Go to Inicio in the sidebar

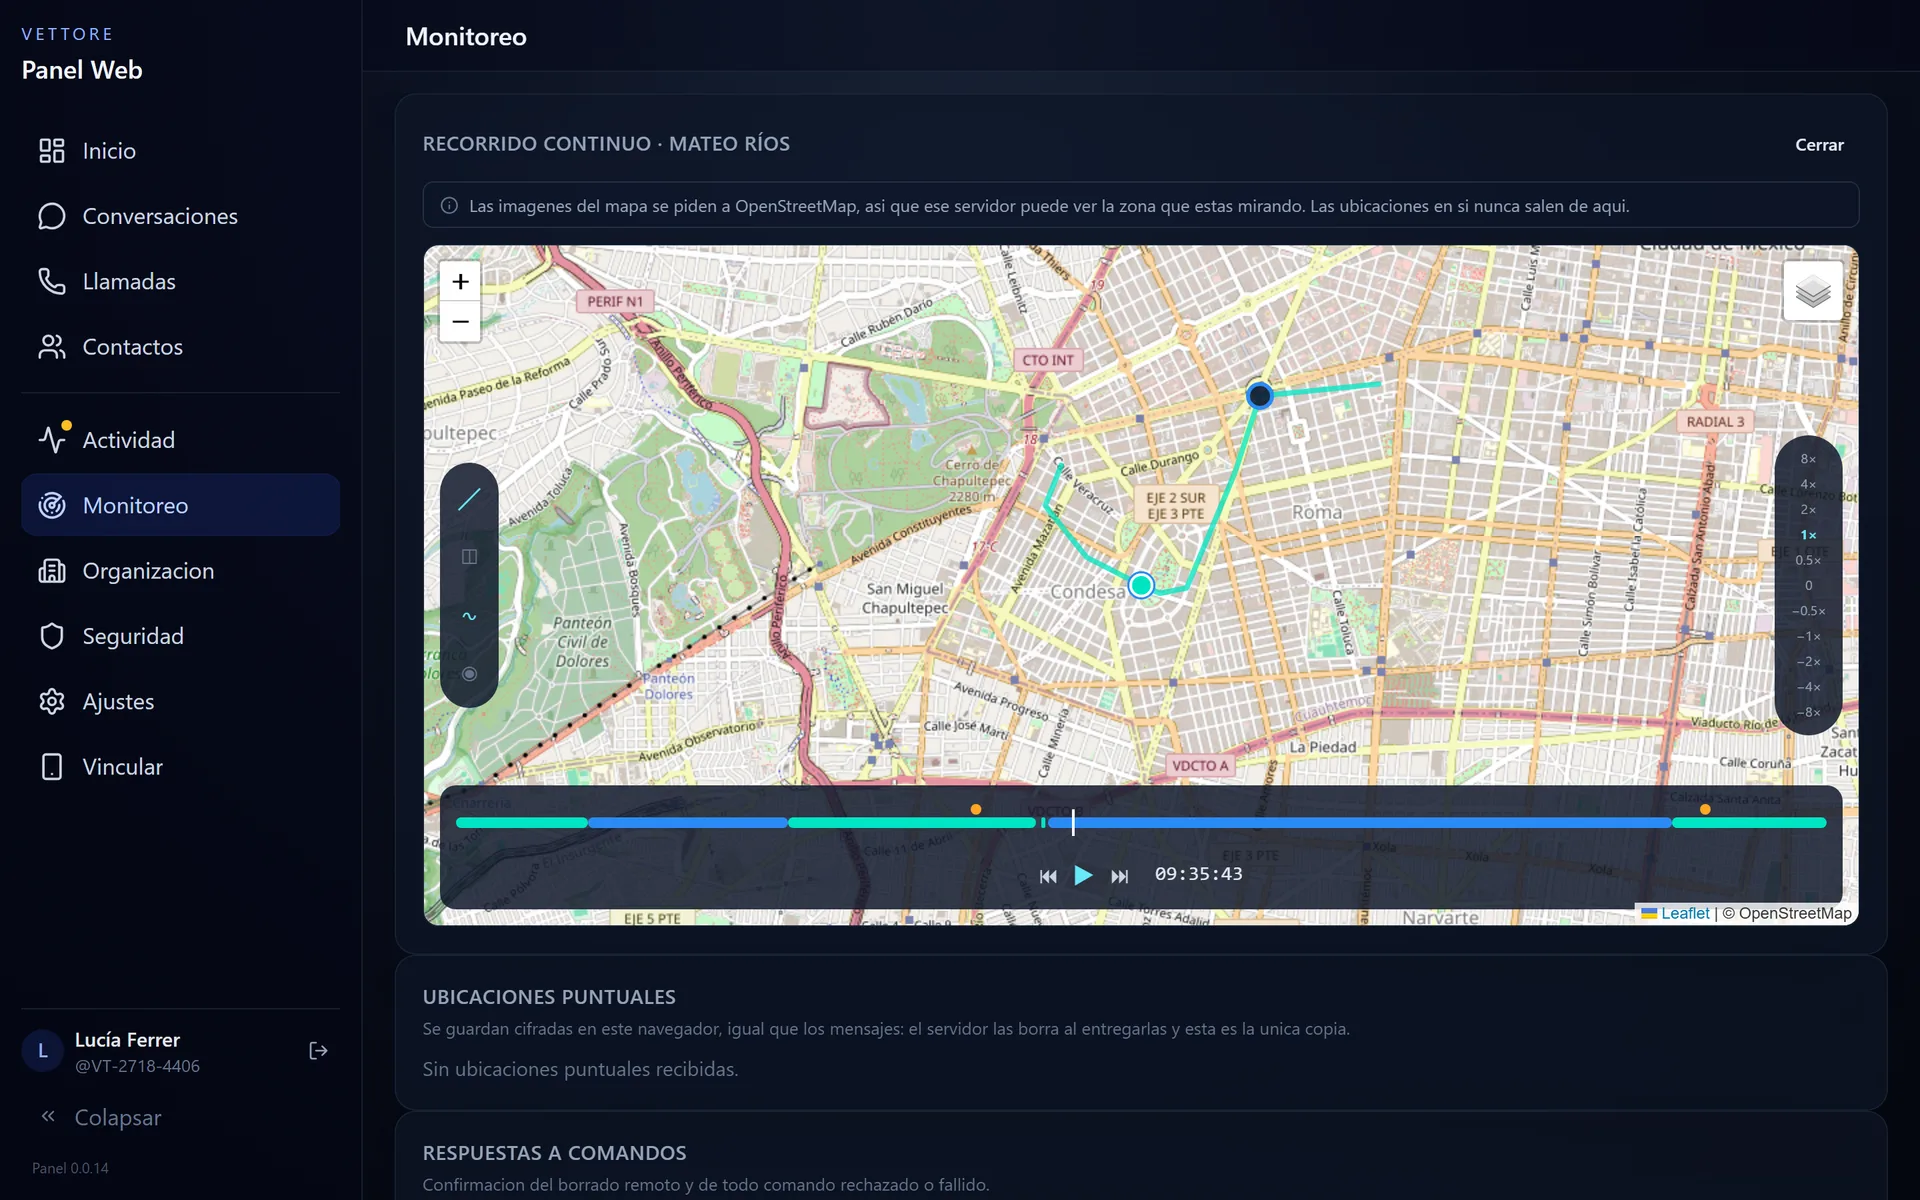tap(180, 151)
